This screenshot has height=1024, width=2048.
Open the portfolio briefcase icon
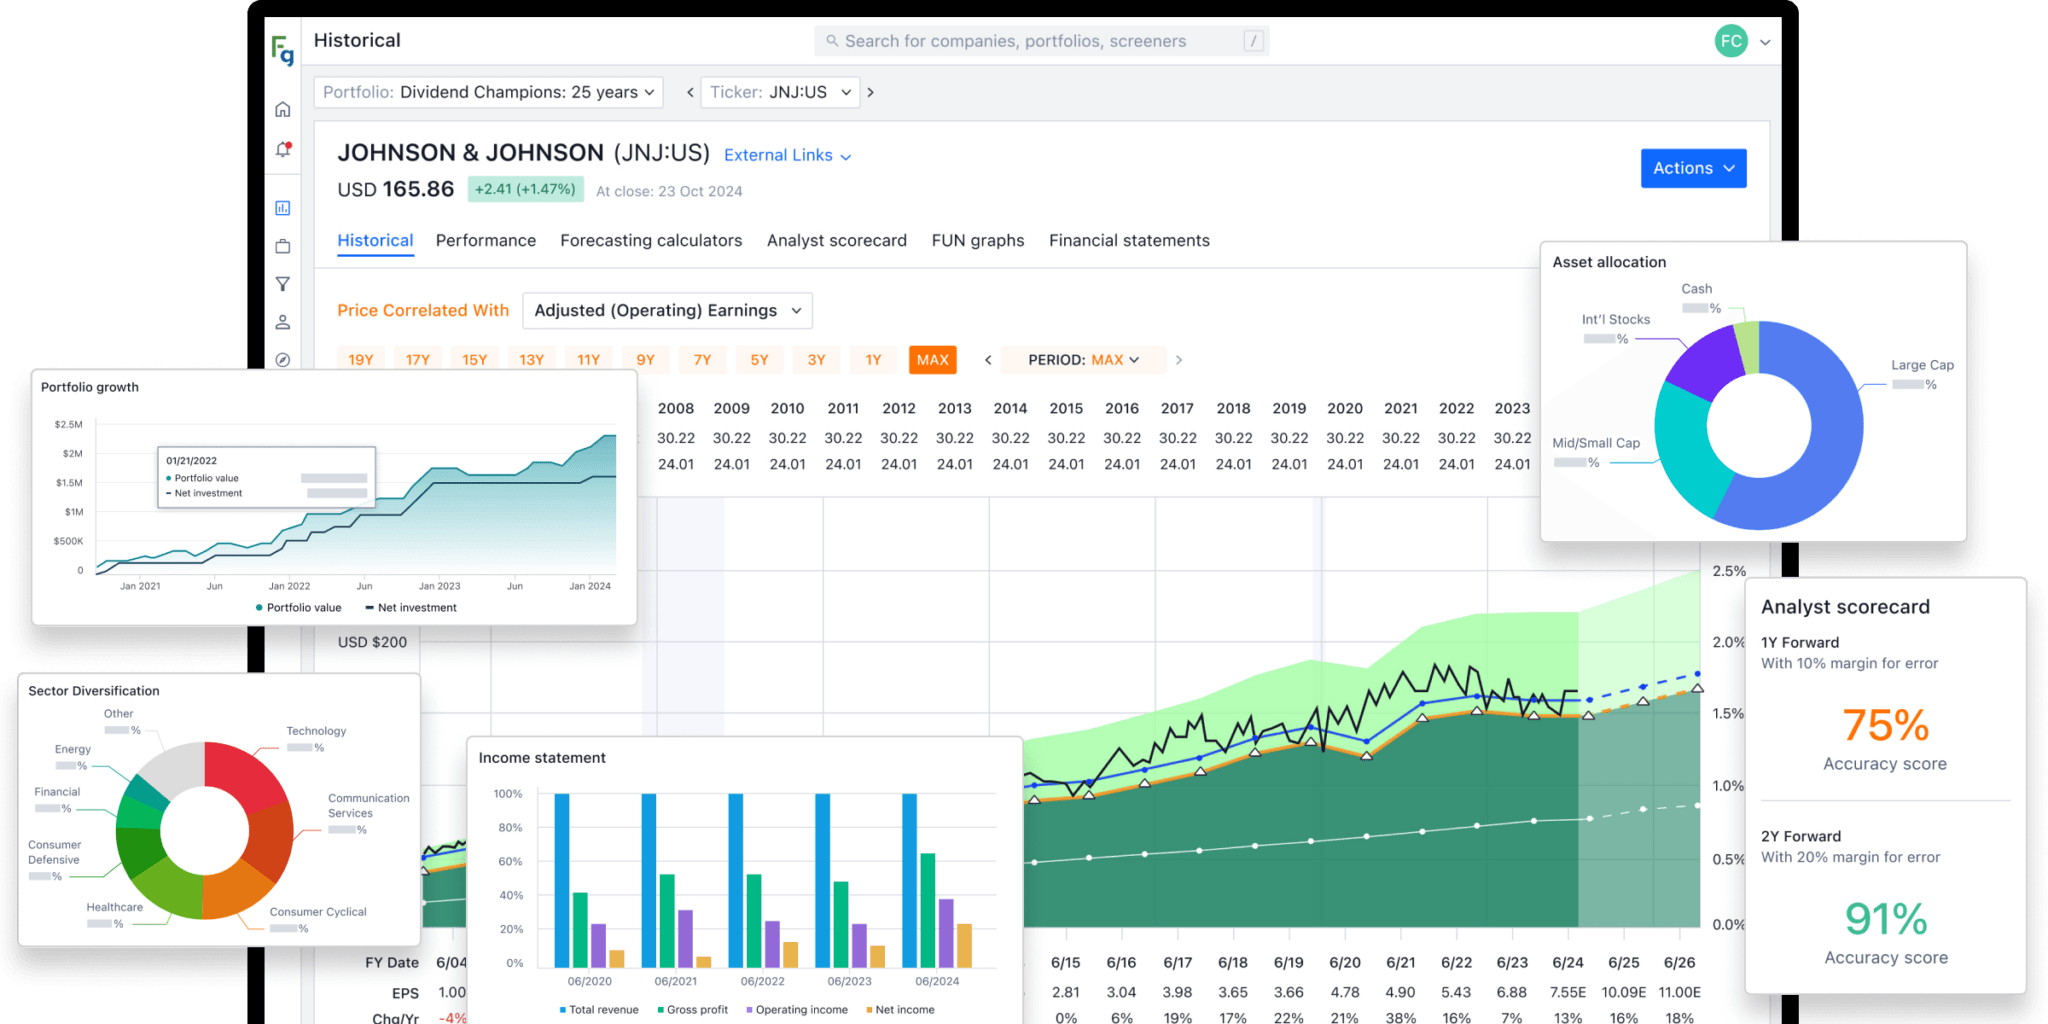click(x=283, y=245)
